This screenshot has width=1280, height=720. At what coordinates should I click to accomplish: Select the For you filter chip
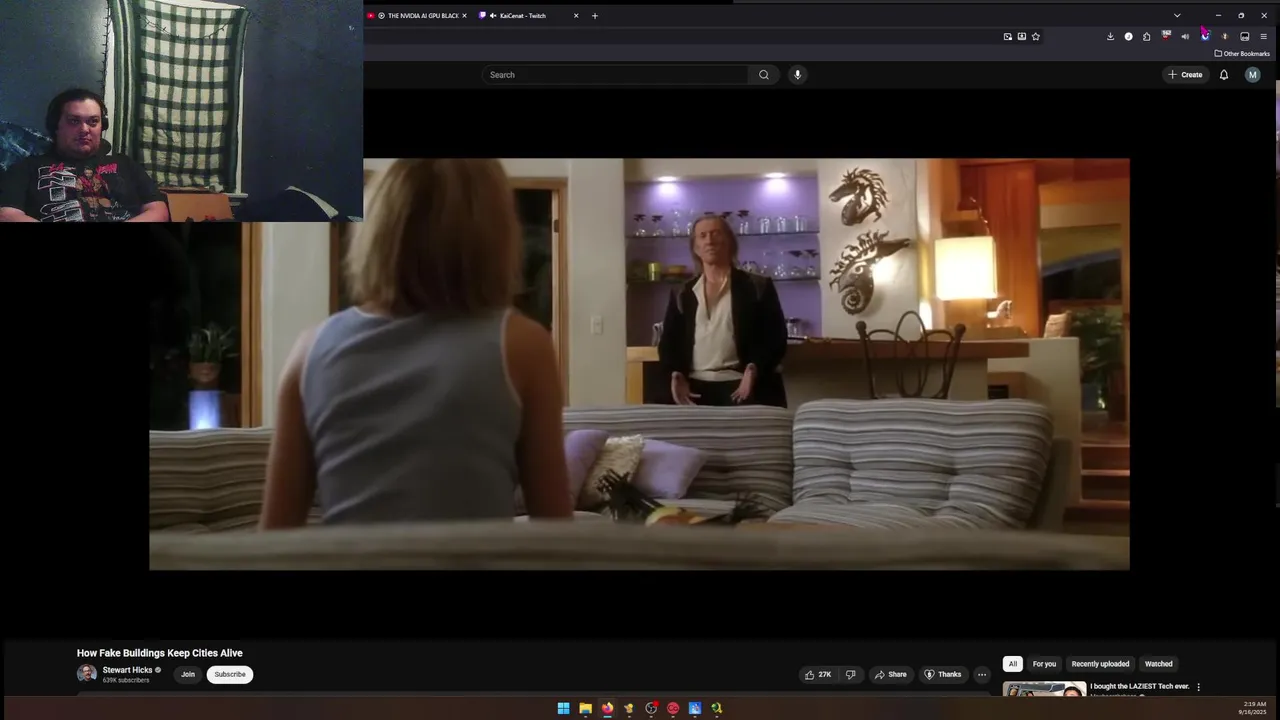tap(1044, 664)
